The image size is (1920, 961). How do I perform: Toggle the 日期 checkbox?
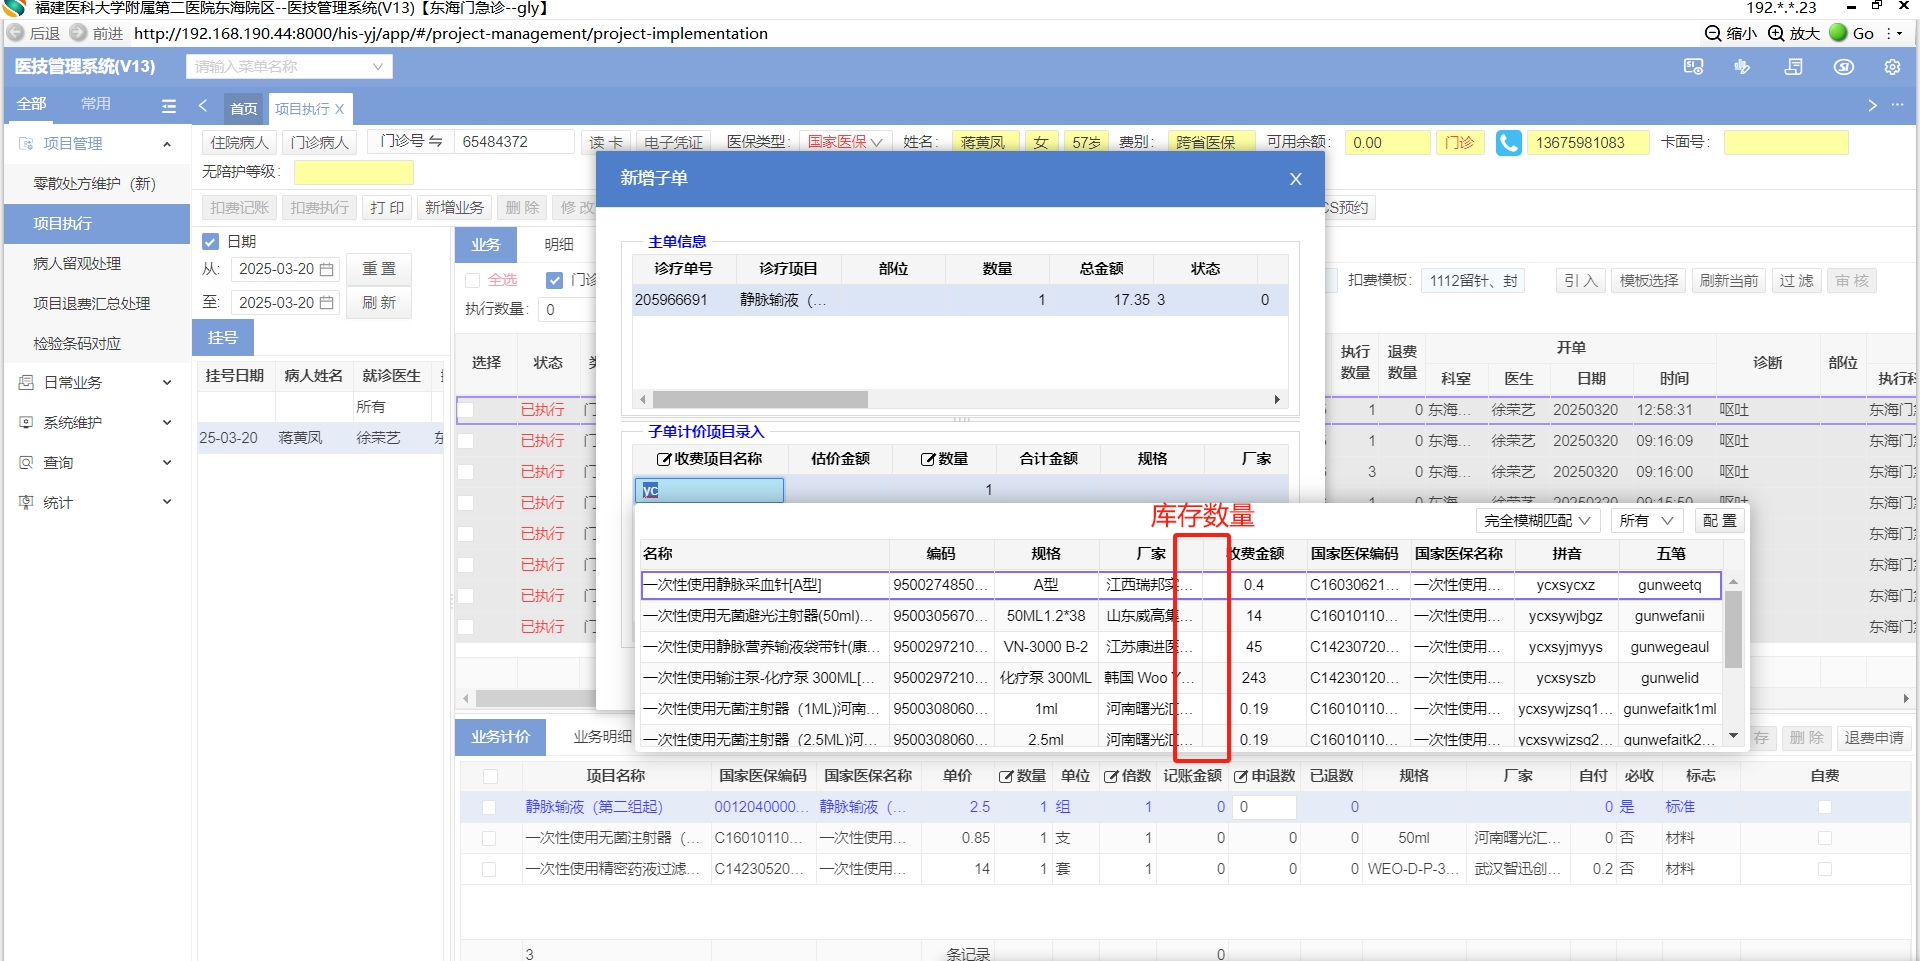pos(210,242)
